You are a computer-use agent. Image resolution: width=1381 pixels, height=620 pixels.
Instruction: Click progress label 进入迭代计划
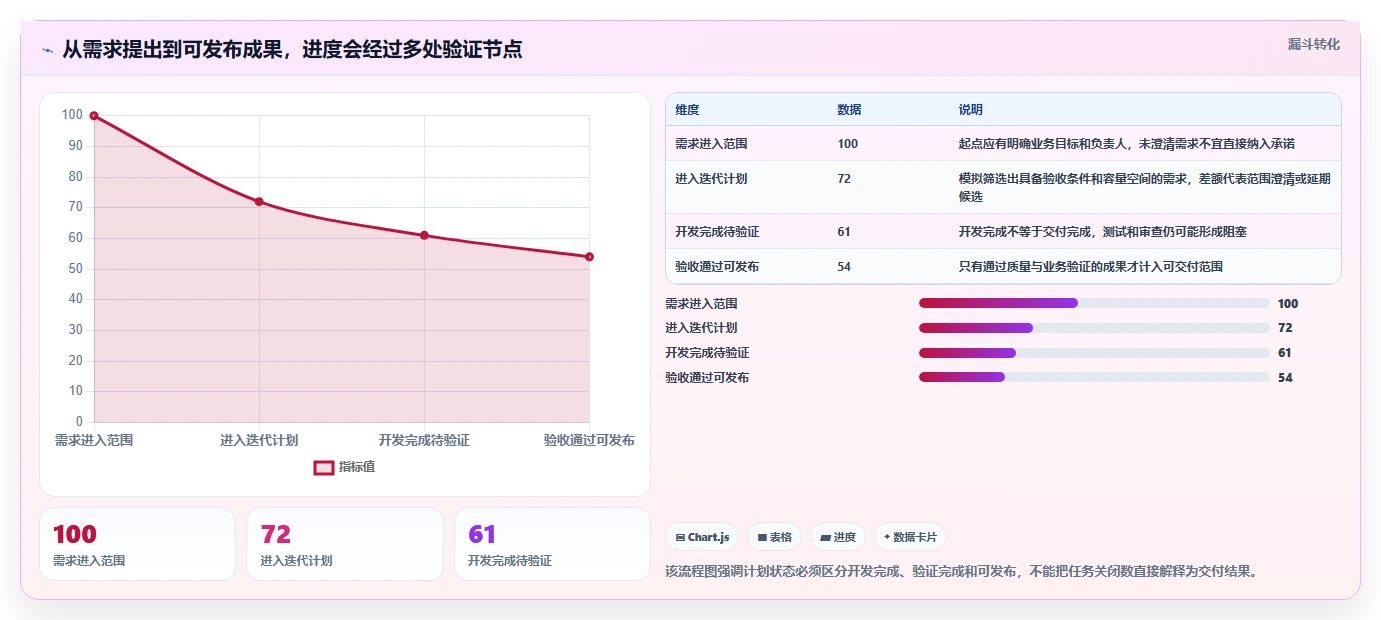pyautogui.click(x=701, y=328)
